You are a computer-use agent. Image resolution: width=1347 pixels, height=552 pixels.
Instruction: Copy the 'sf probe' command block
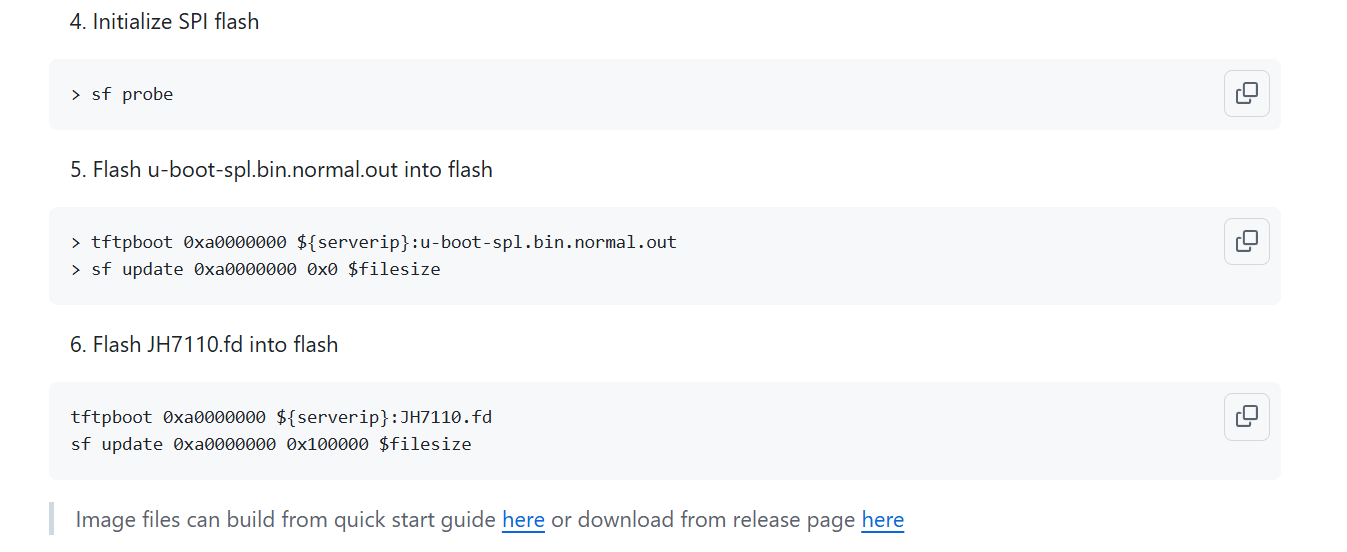(x=1246, y=94)
